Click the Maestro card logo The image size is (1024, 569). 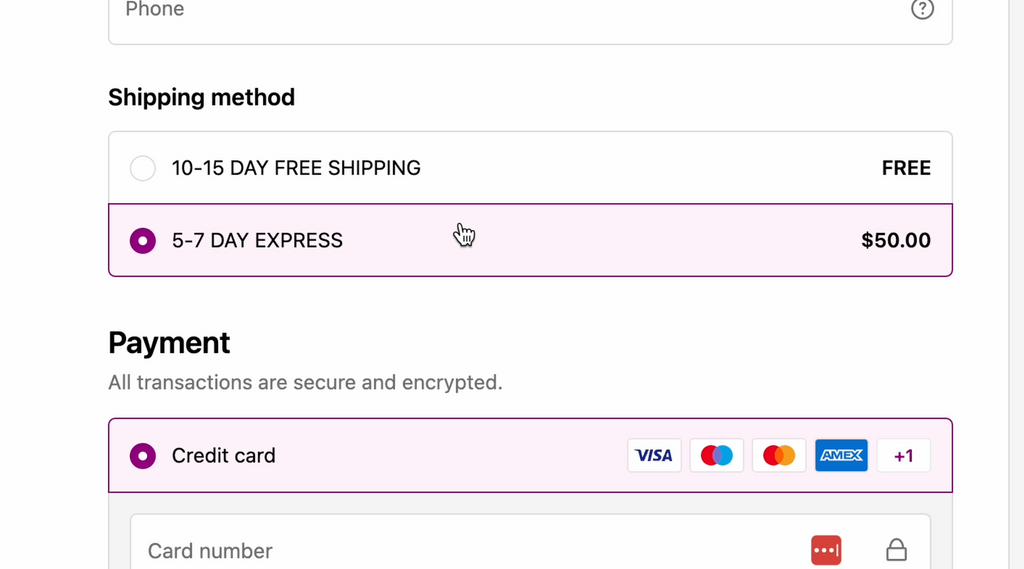click(x=717, y=455)
